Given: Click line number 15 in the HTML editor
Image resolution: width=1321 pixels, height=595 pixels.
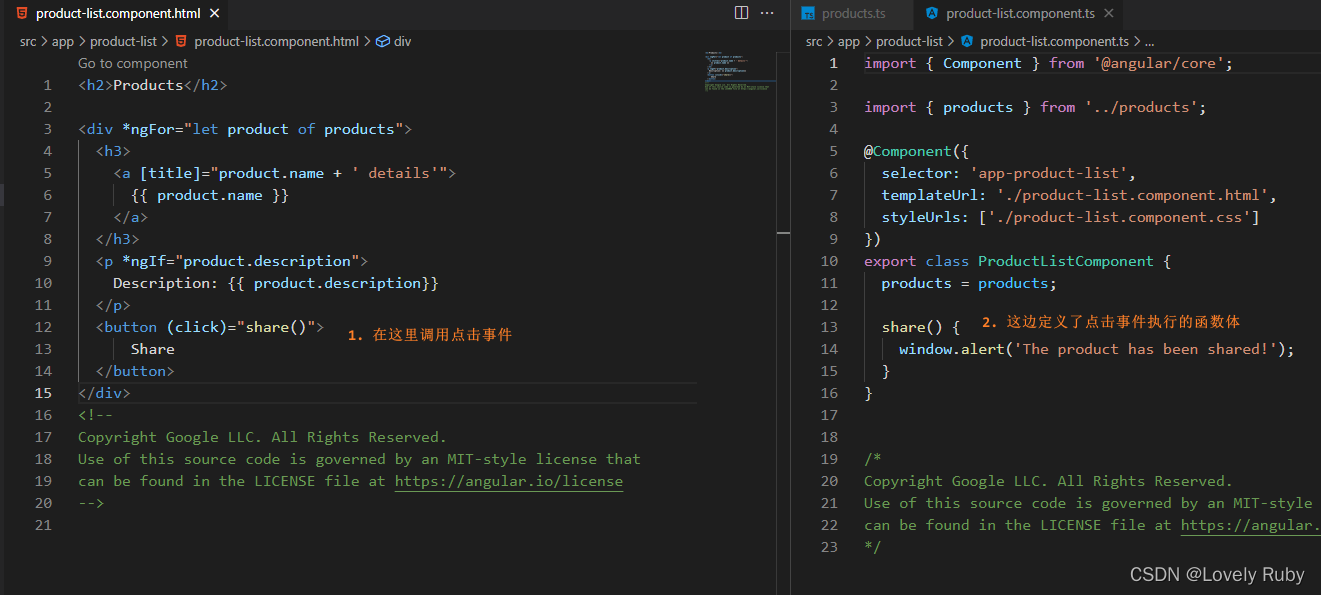Looking at the screenshot, I should (43, 393).
